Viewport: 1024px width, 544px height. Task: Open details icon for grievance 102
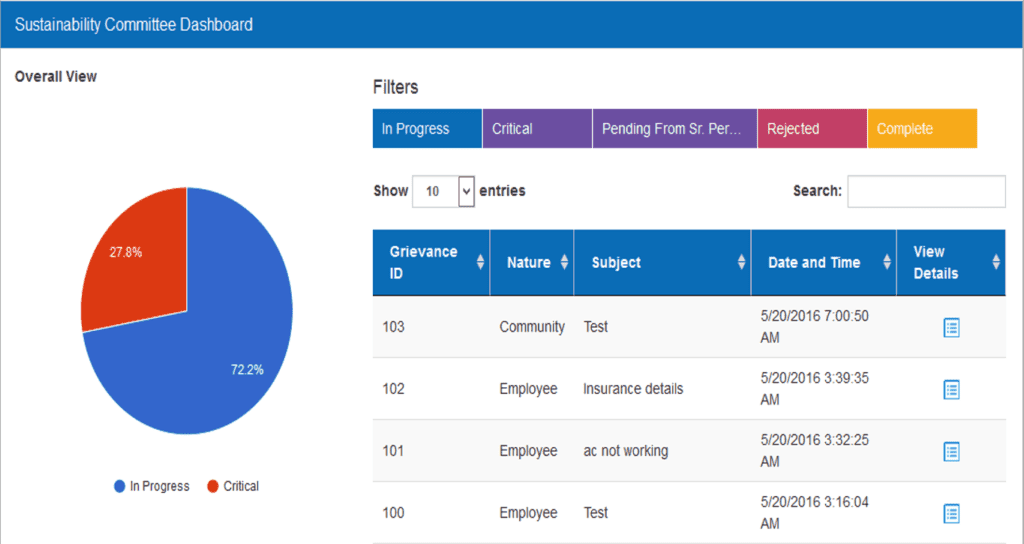(951, 389)
